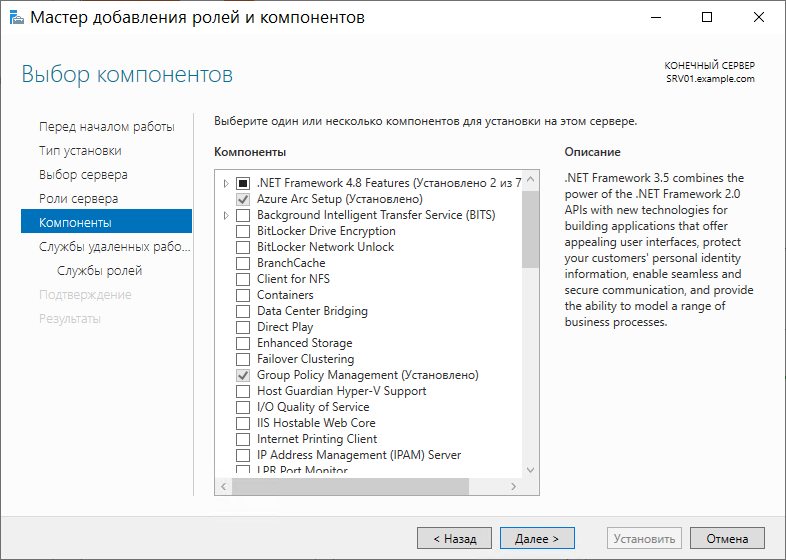Check the BitLocker Drive Encryption checkbox
The height and width of the screenshot is (560, 786).
(243, 231)
